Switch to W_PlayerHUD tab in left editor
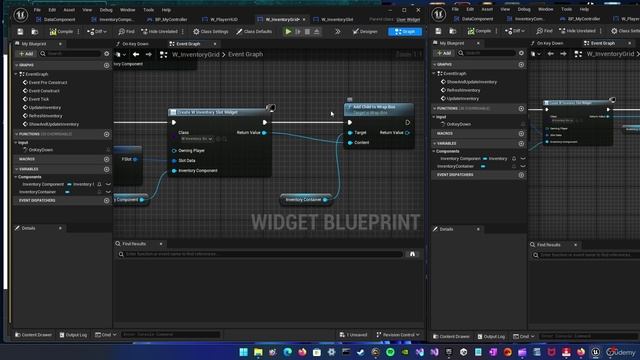 point(220,19)
